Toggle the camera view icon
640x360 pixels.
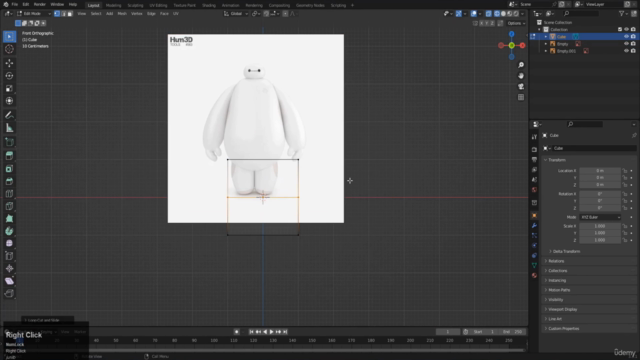[x=521, y=87]
